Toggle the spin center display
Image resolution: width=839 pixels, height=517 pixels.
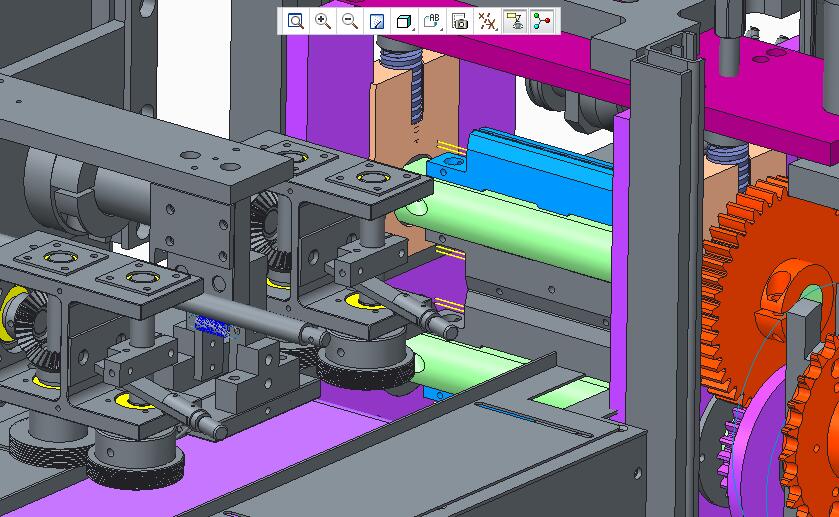542,21
